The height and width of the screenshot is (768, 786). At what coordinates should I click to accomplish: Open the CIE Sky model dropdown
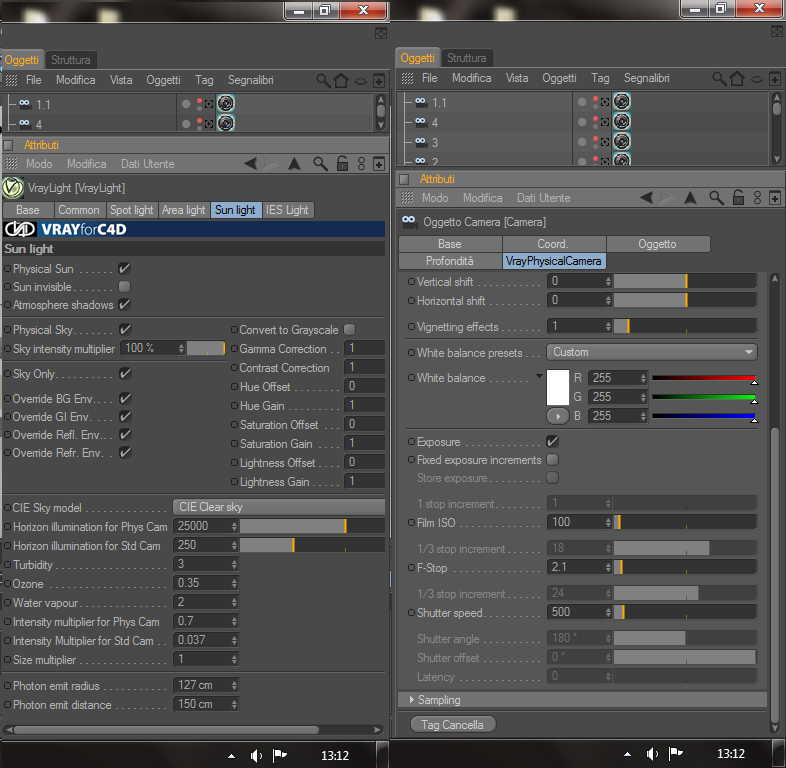(x=279, y=507)
